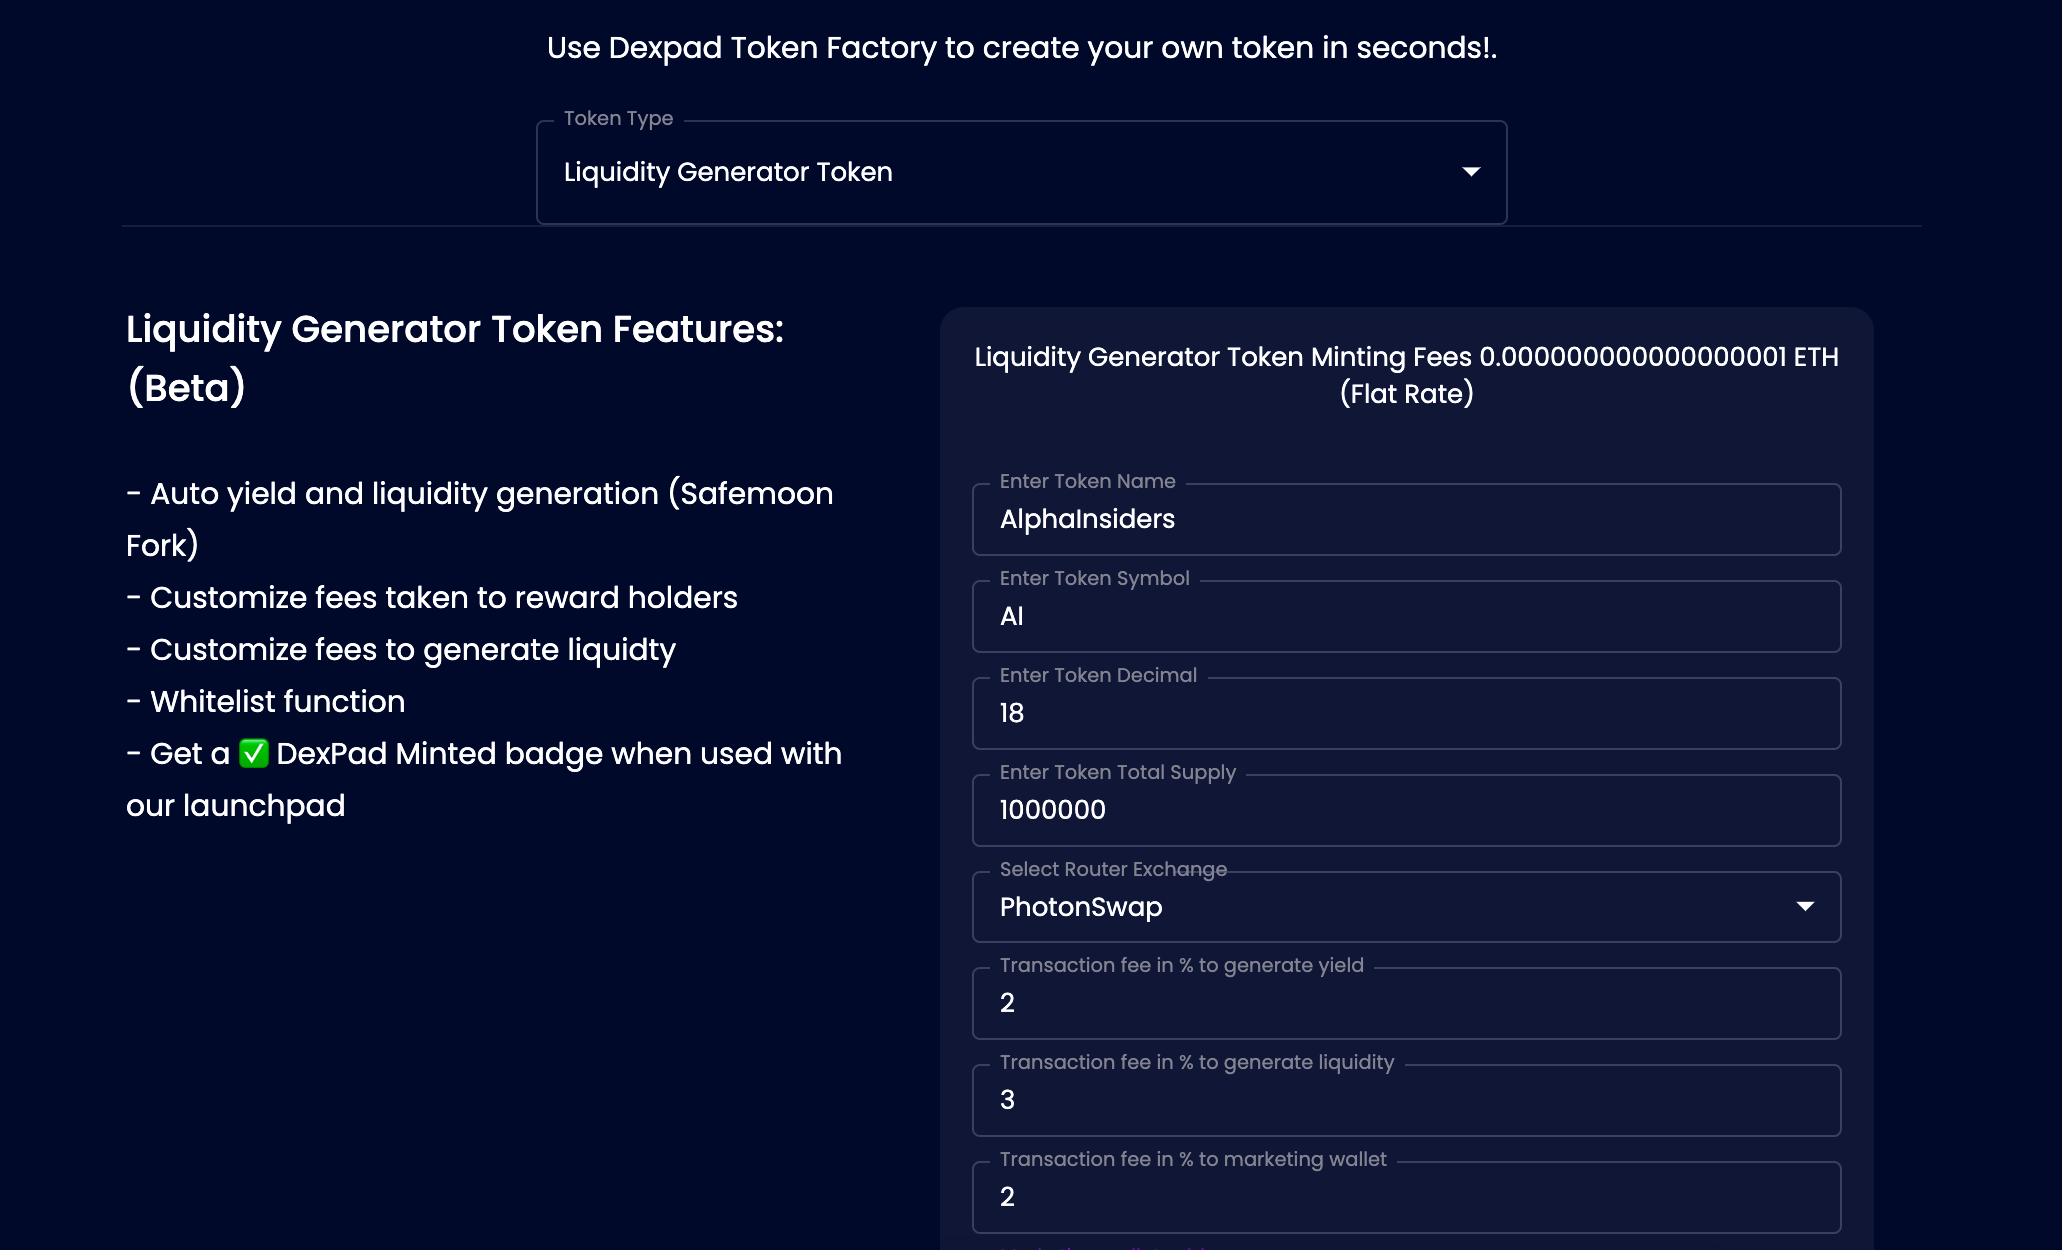Click the Liquidity Generator Token Features heading

tap(455, 358)
